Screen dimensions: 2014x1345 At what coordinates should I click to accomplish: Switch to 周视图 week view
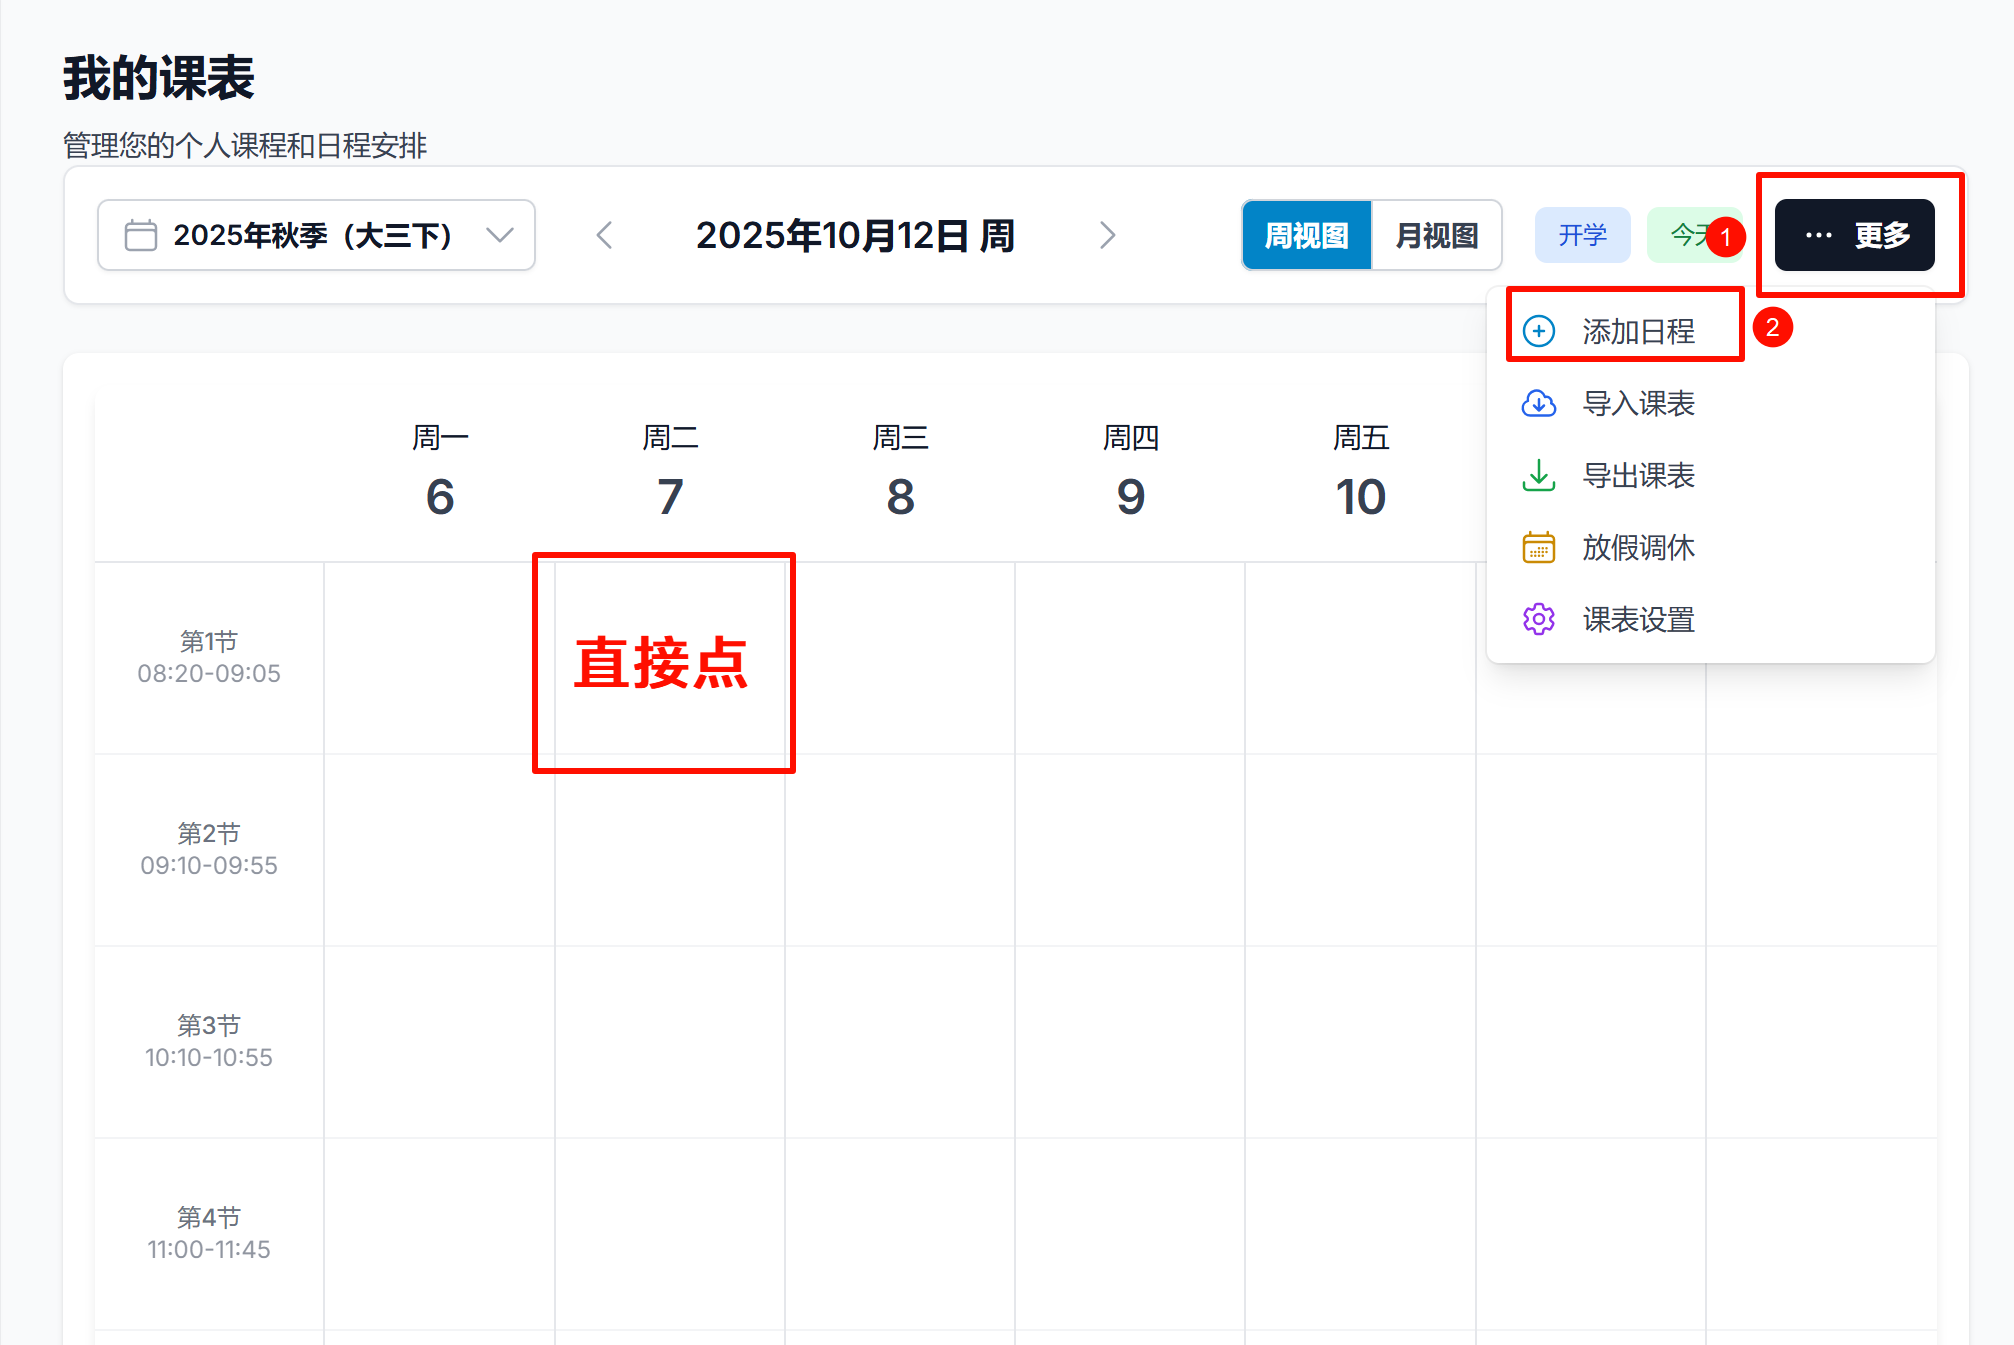click(x=1306, y=235)
